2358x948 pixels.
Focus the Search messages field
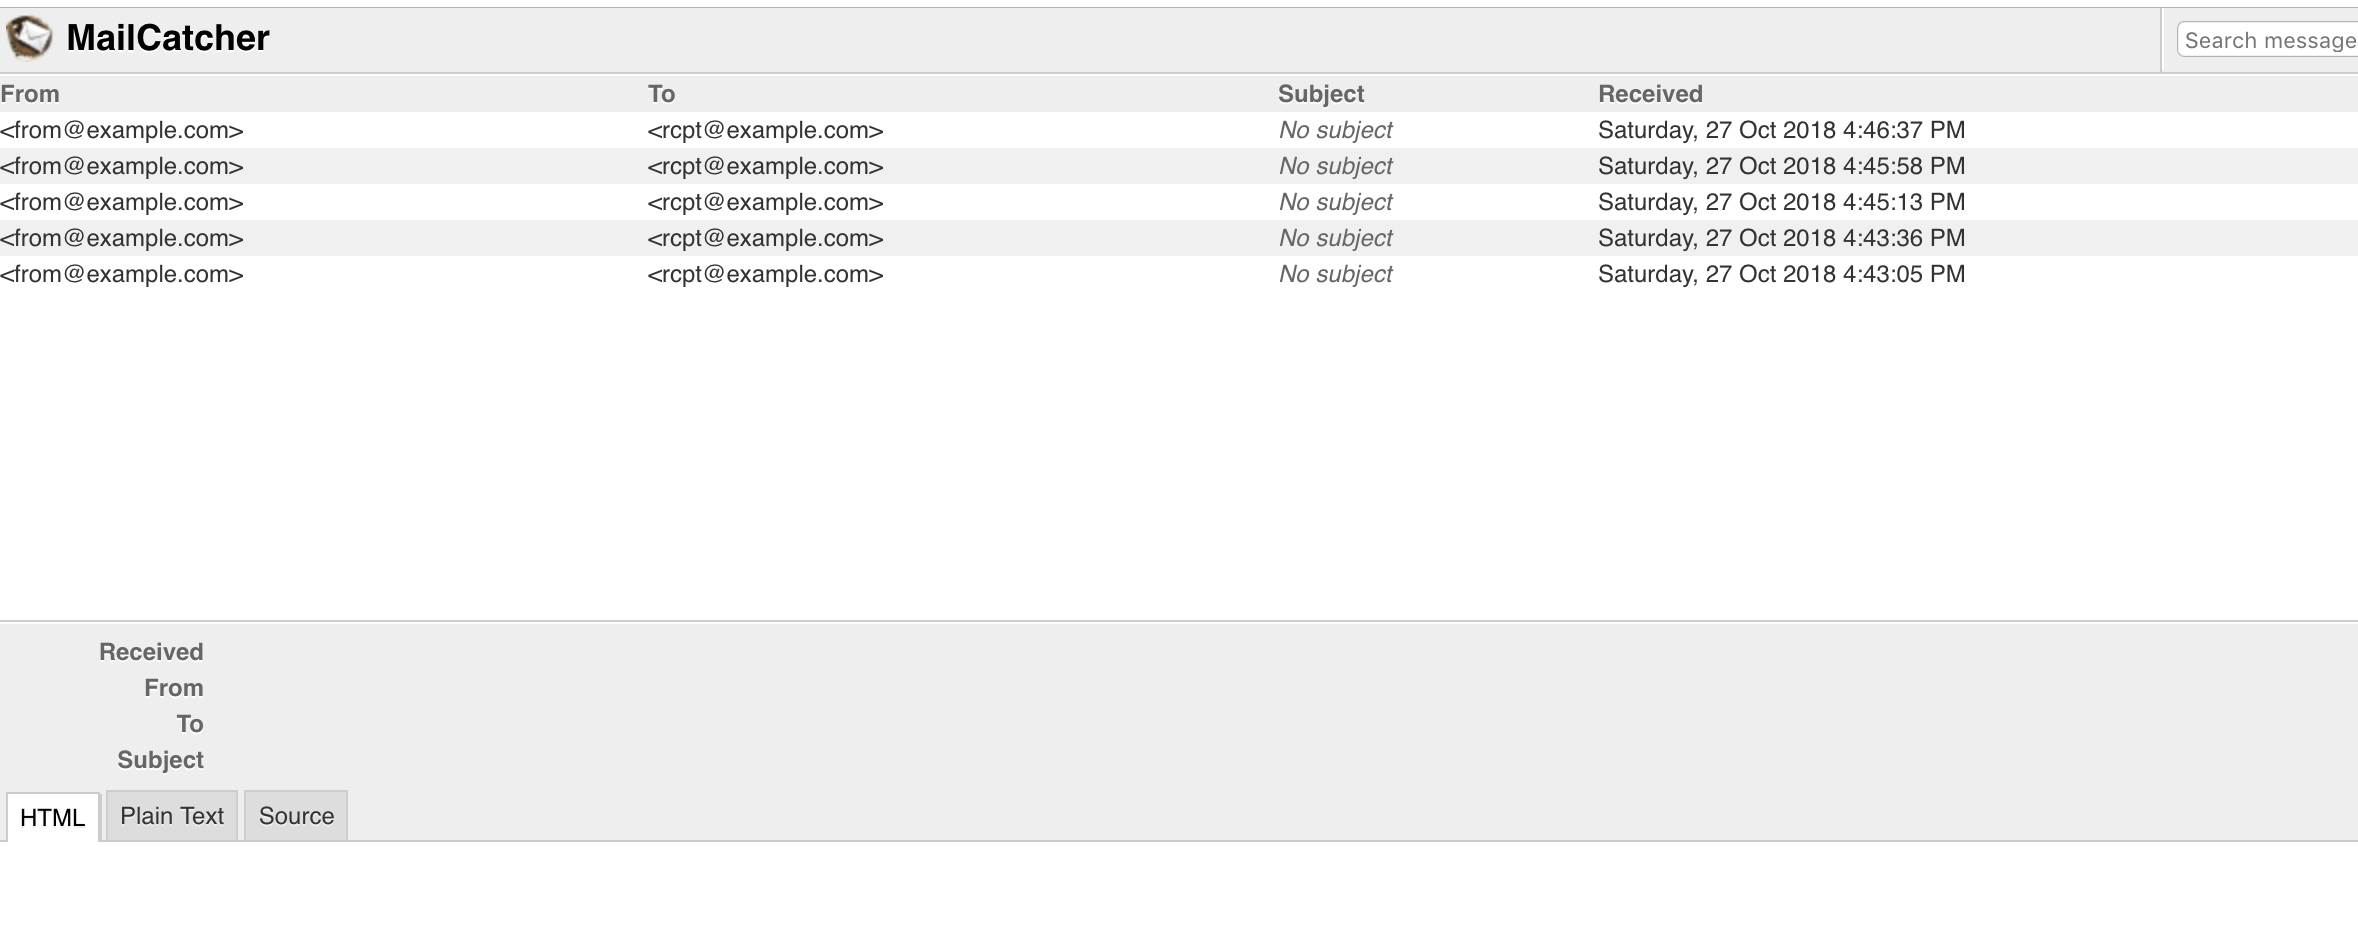pyautogui.click(x=2268, y=40)
